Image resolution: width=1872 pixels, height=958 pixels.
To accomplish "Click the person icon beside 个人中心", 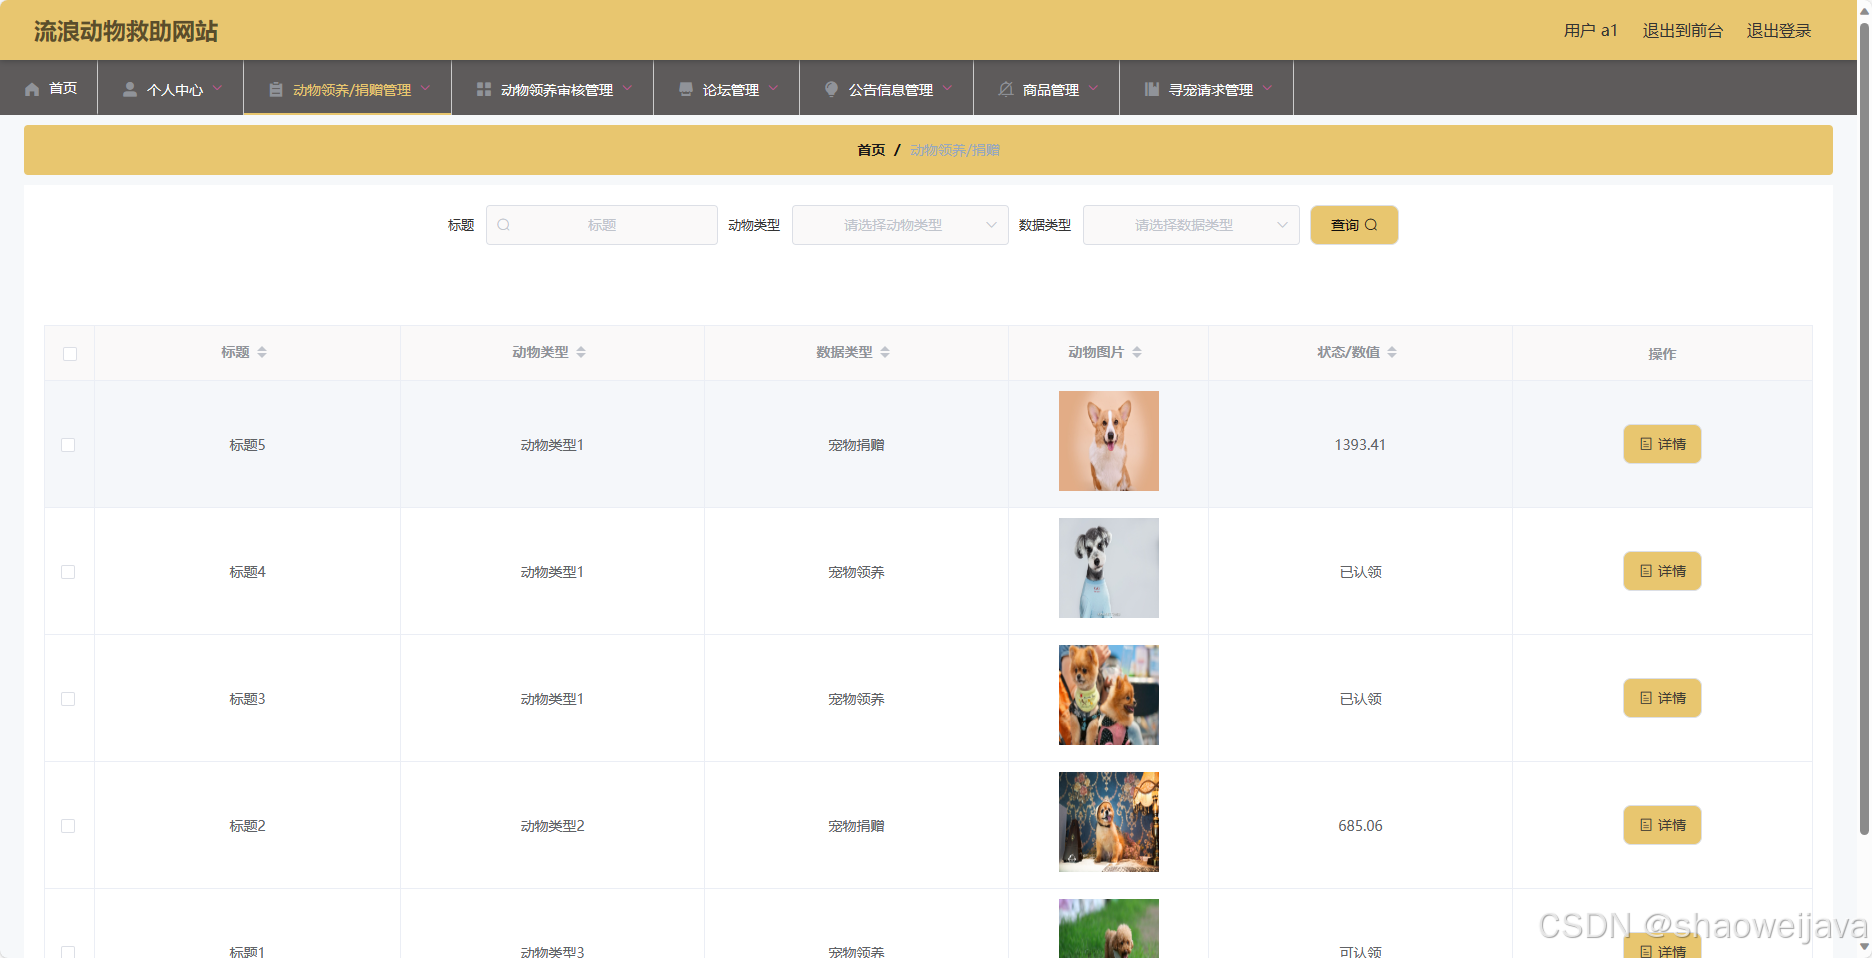I will [130, 89].
